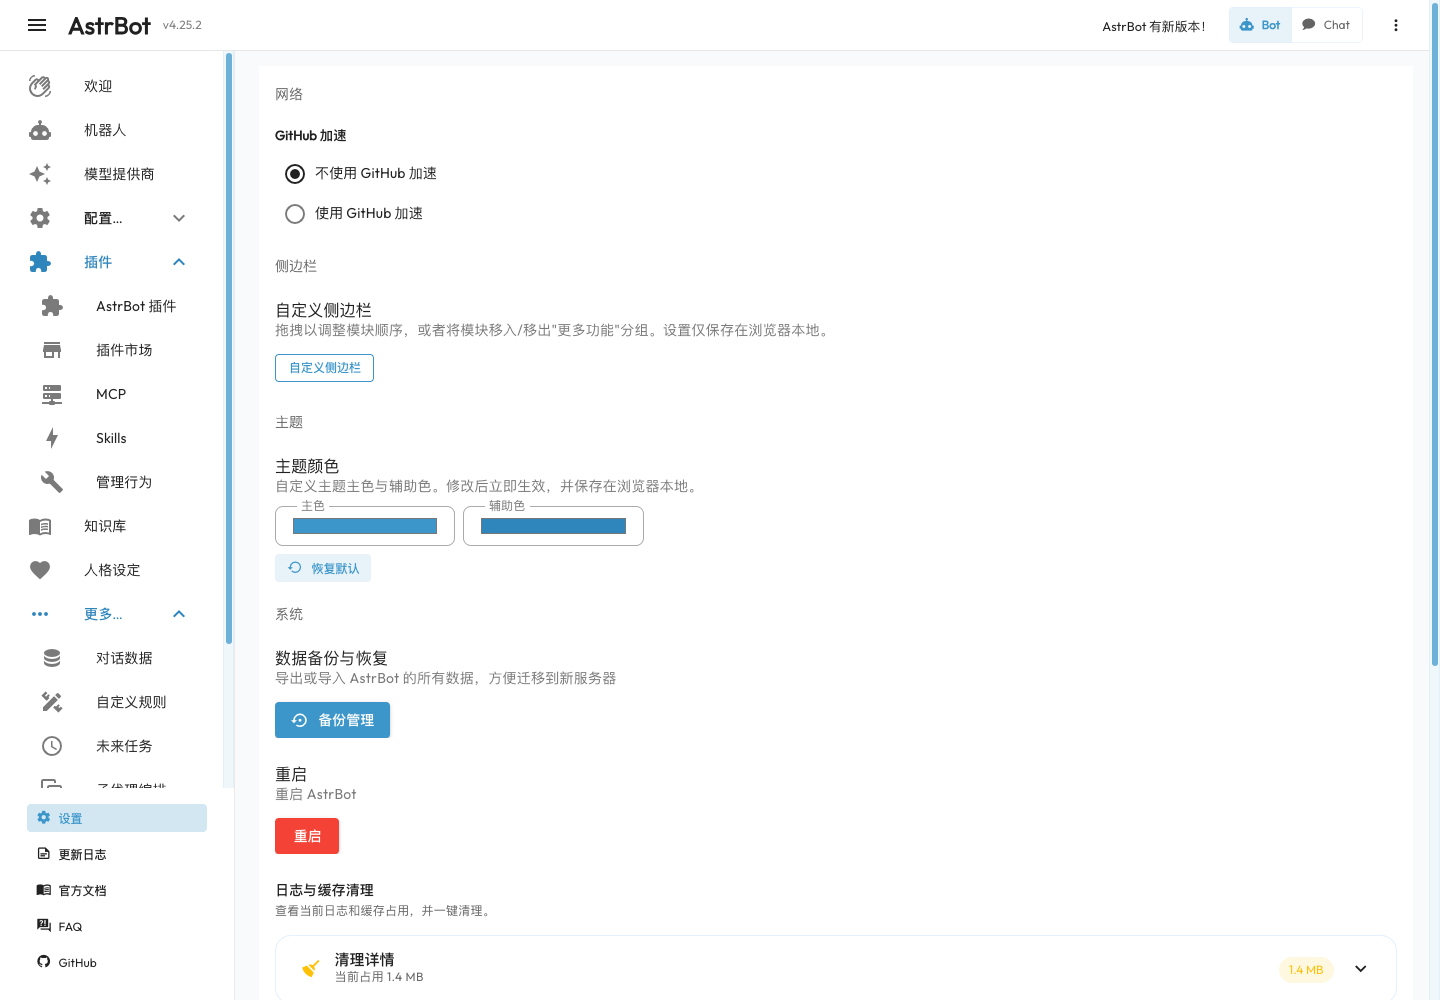Click 恢复默认 theme reset button

click(323, 568)
